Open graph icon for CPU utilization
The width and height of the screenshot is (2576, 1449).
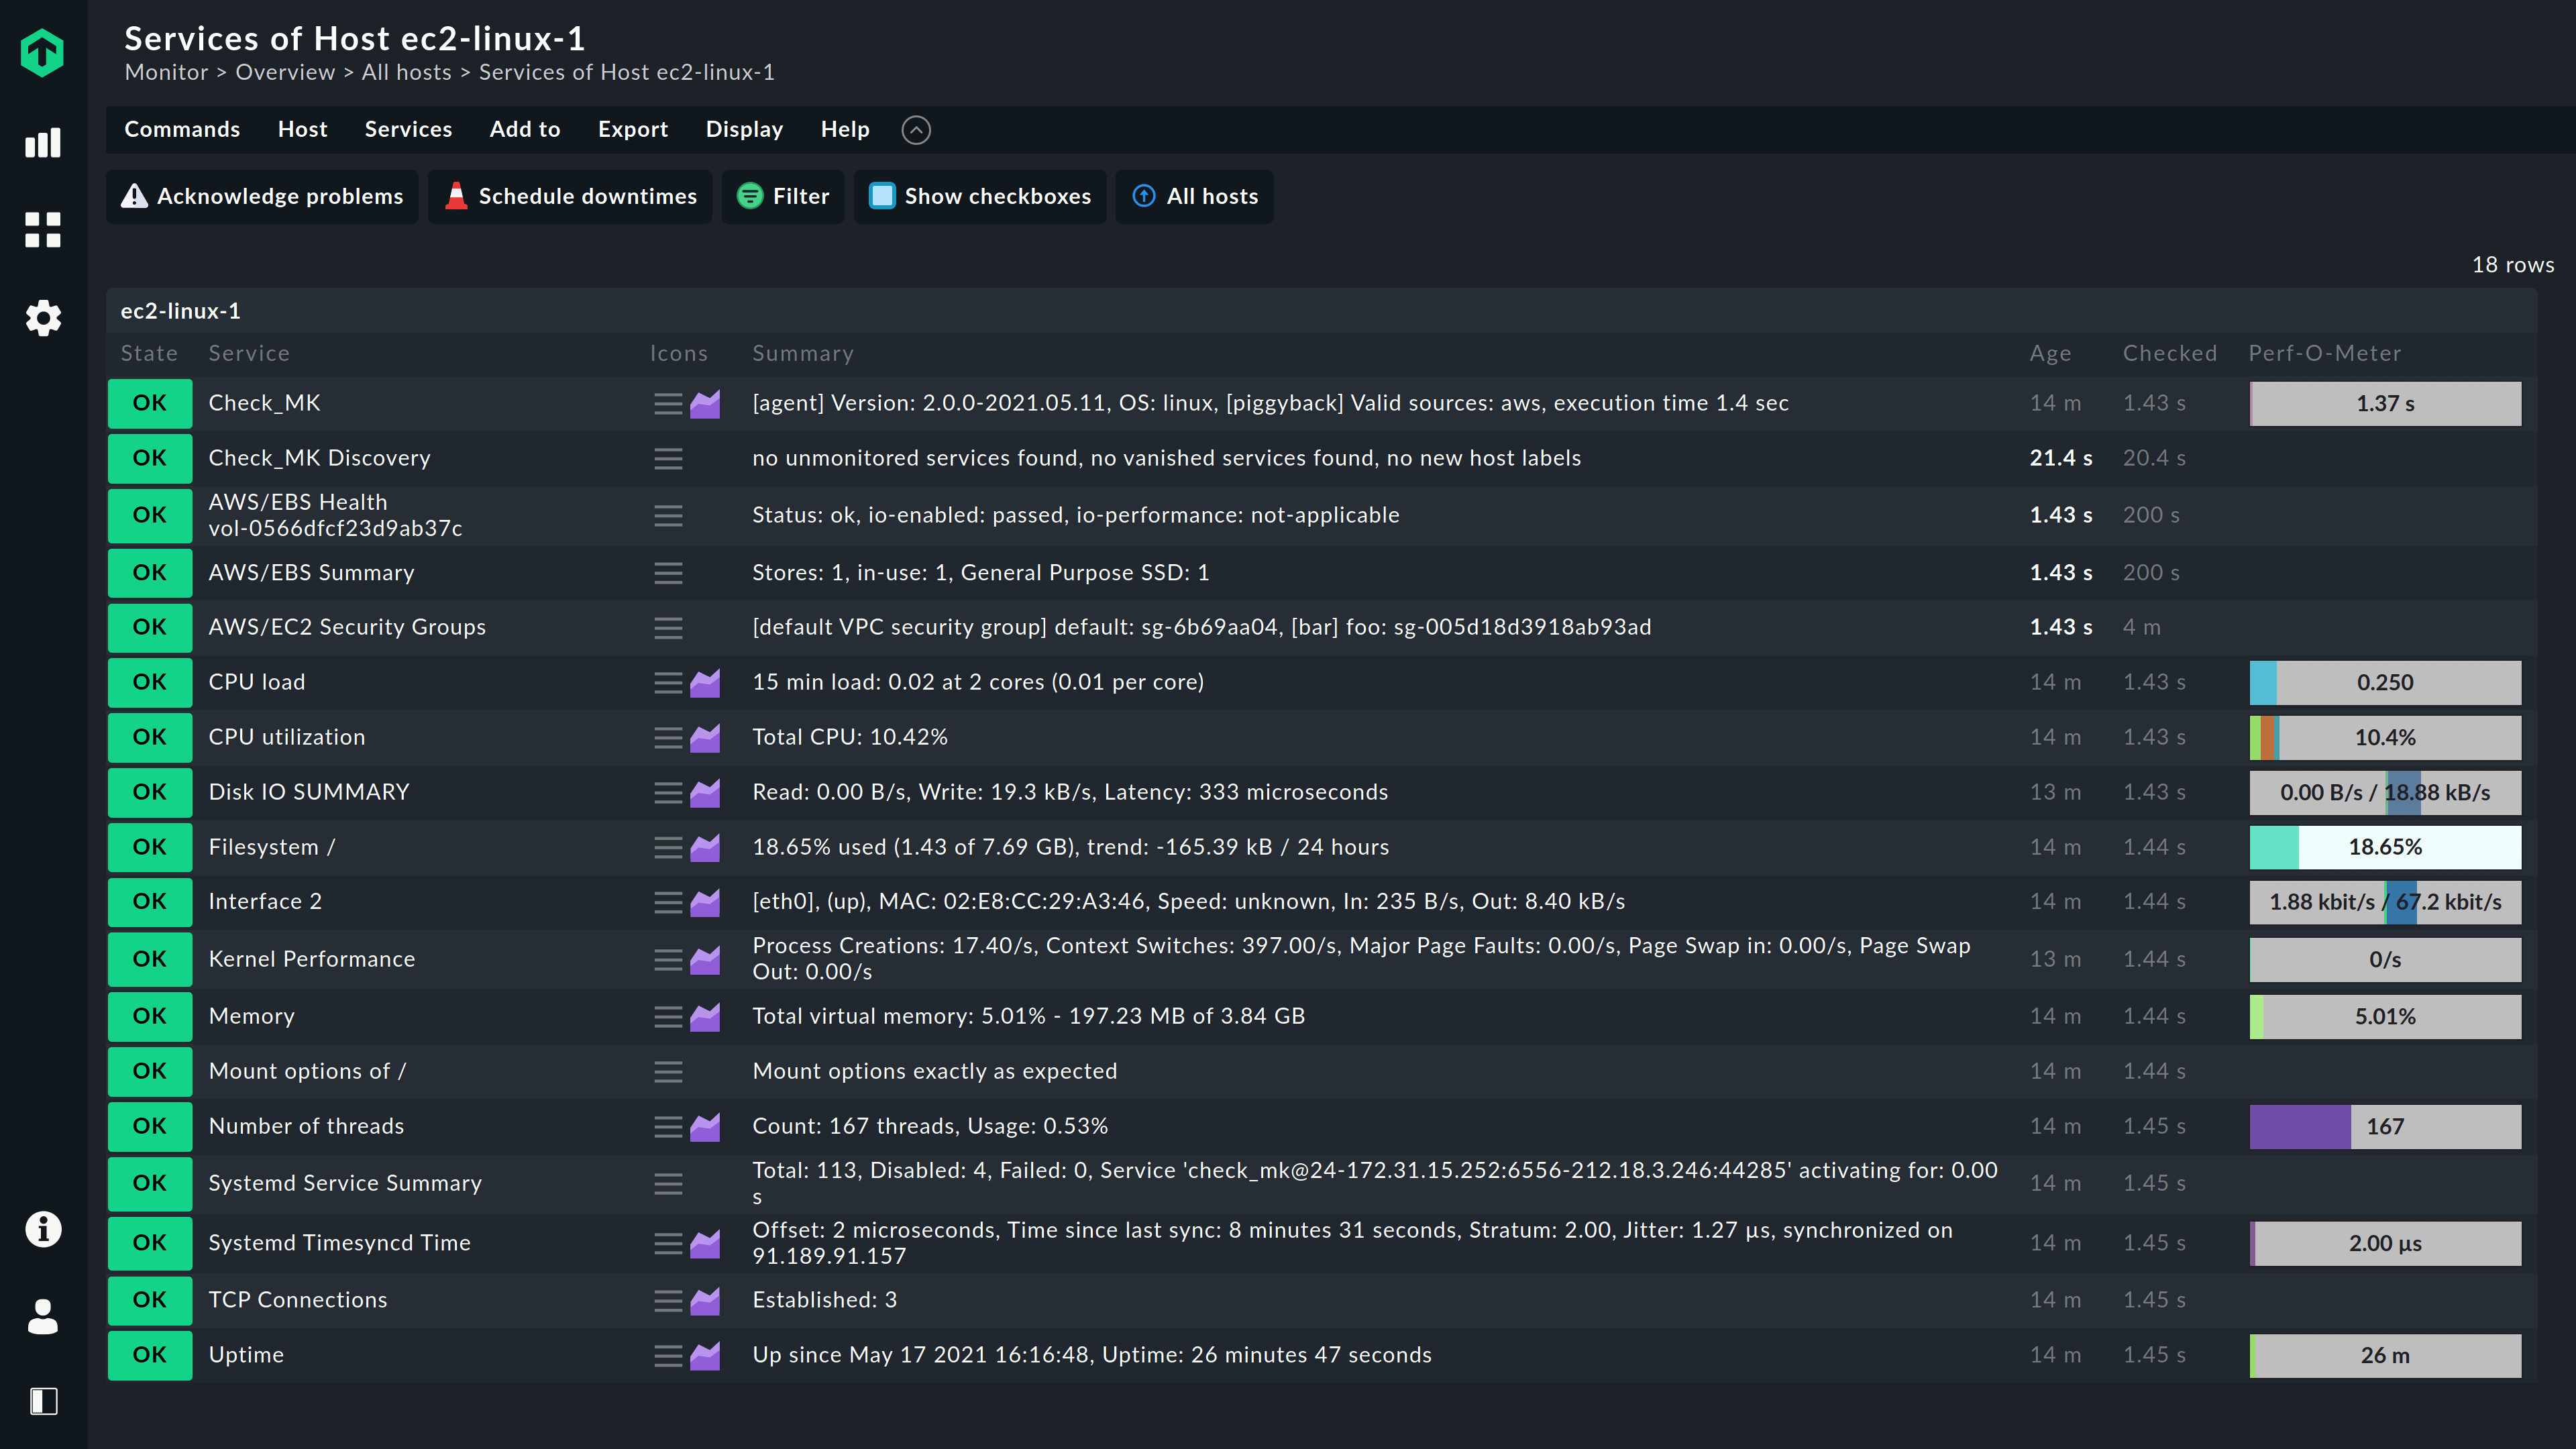(705, 738)
